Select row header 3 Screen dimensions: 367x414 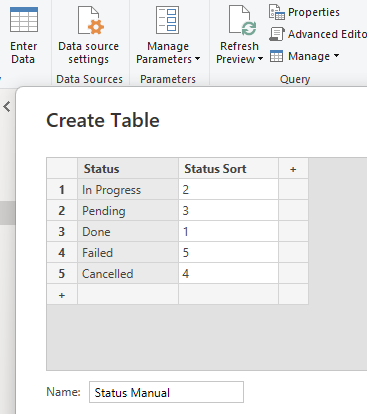62,232
